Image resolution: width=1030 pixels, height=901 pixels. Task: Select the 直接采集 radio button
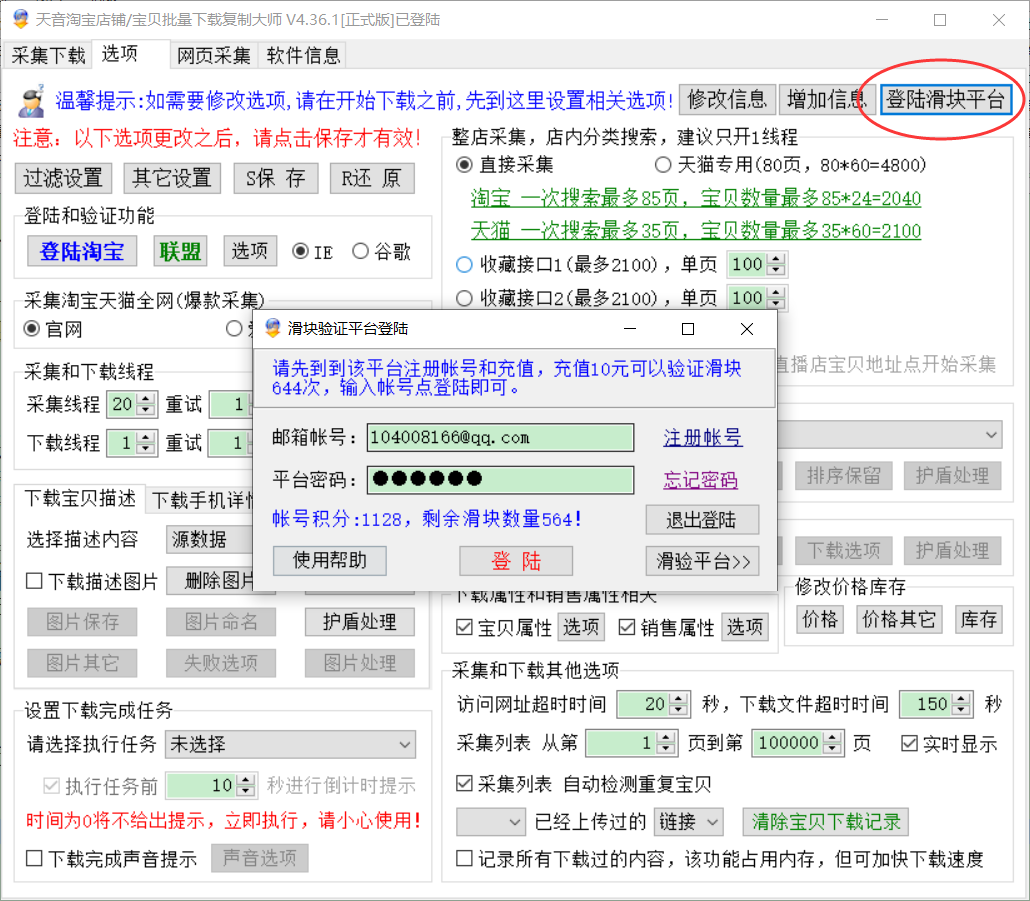pyautogui.click(x=464, y=164)
